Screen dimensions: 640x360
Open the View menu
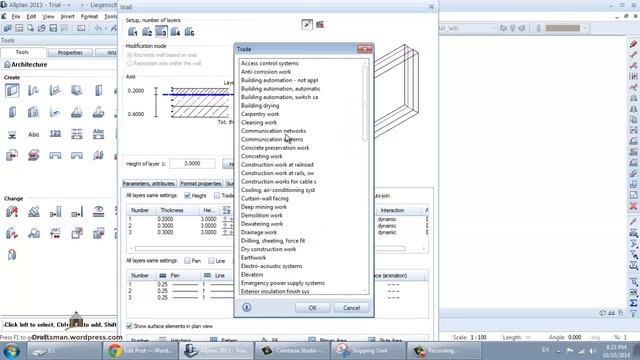coord(48,17)
